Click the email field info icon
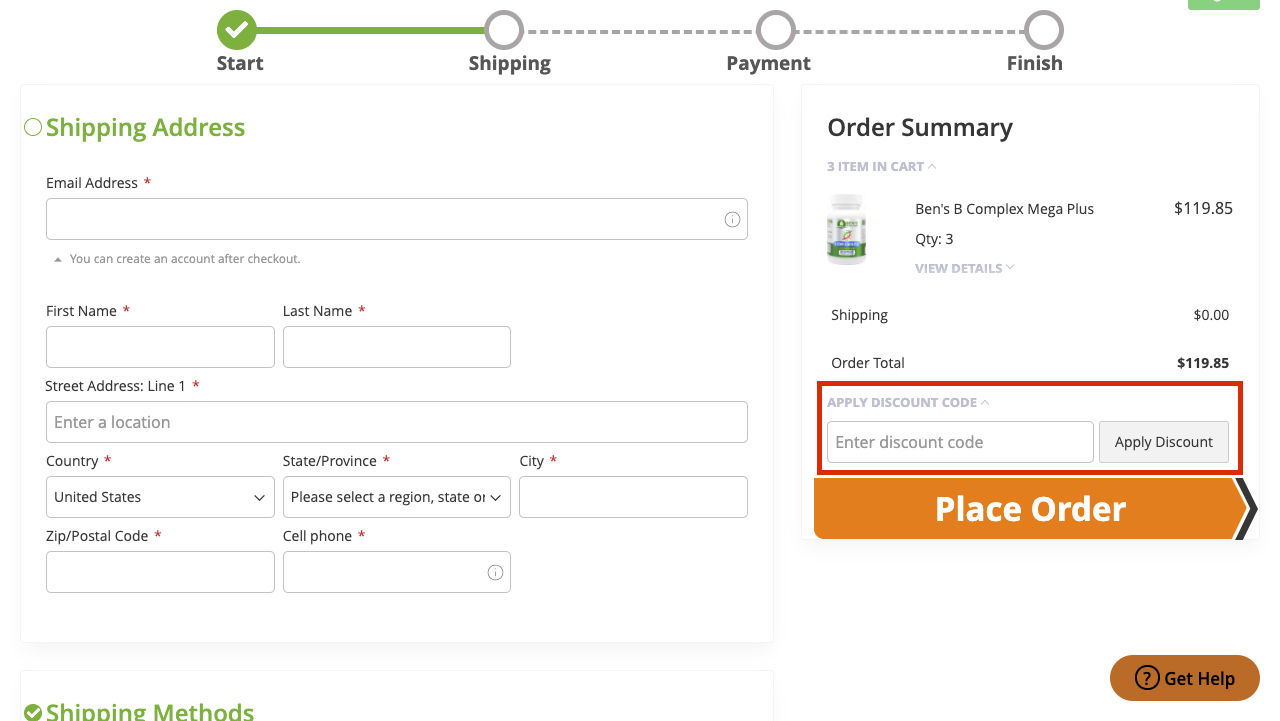Viewport: 1280px width, 721px height. tap(732, 219)
